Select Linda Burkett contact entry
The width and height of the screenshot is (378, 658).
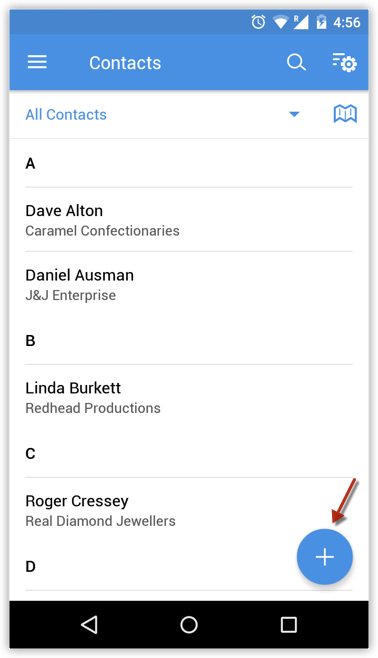[189, 397]
